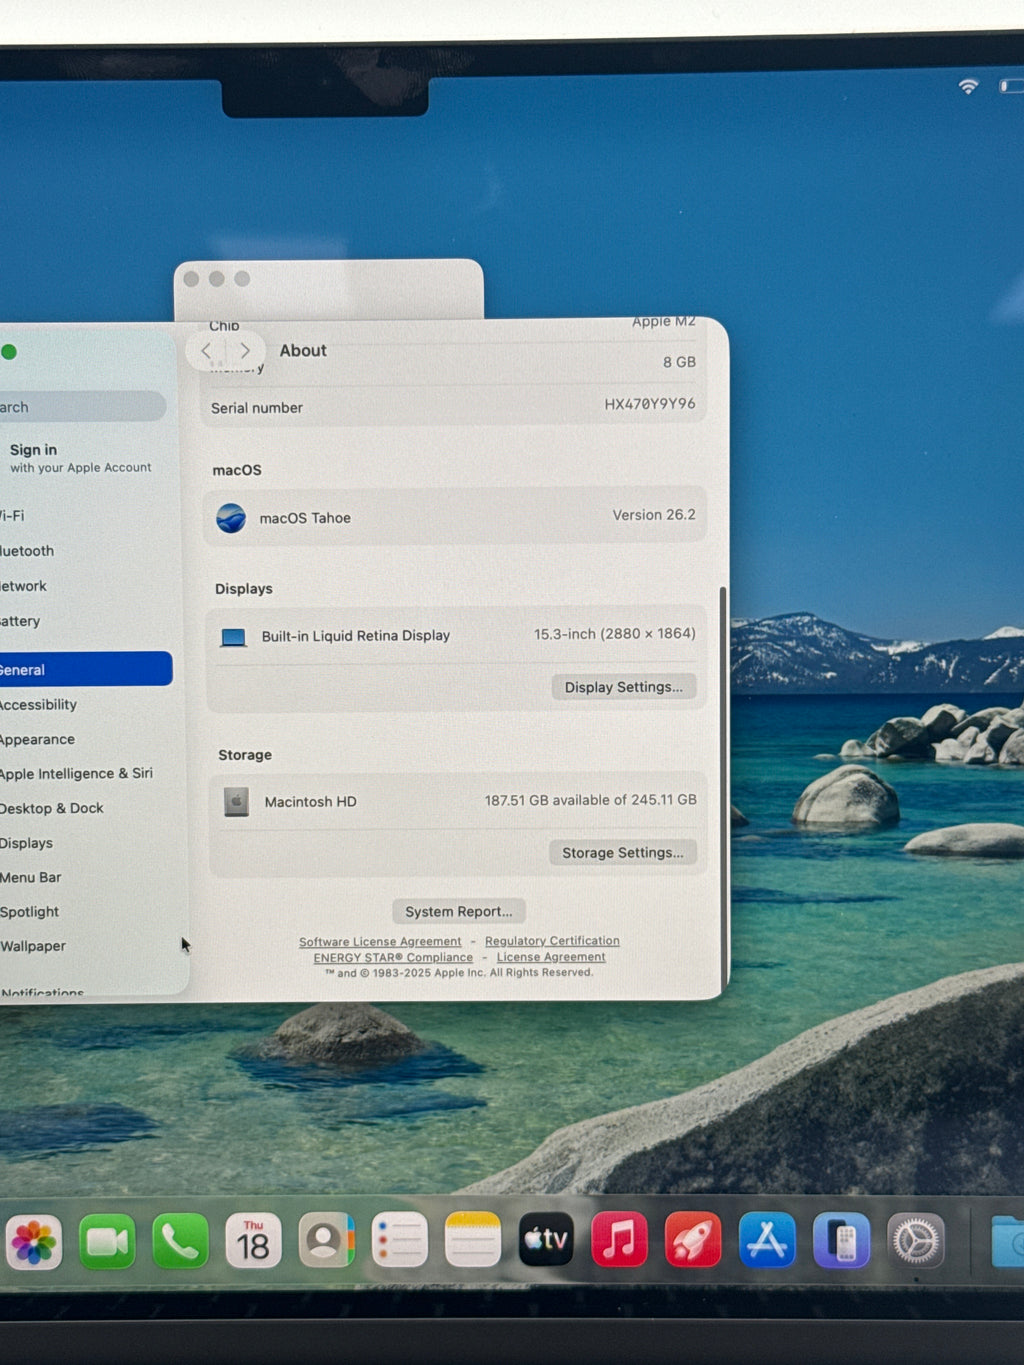Open Display Settings button
This screenshot has height=1365, width=1024.
(x=624, y=687)
